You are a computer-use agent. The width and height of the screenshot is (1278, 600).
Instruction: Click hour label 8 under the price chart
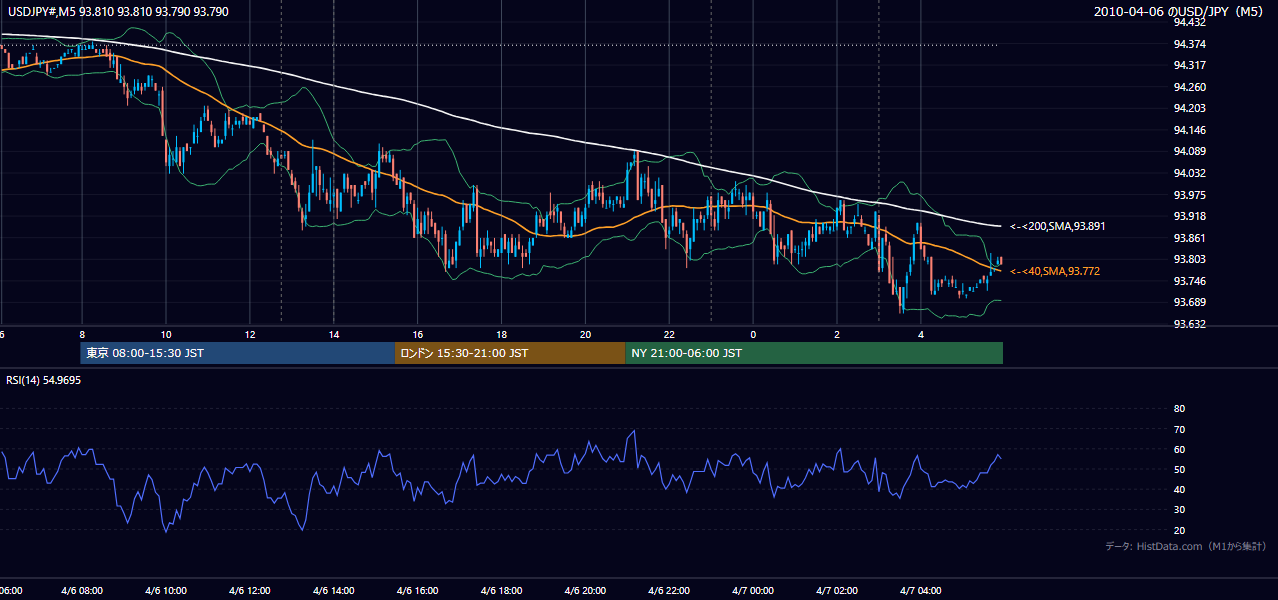pyautogui.click(x=82, y=334)
